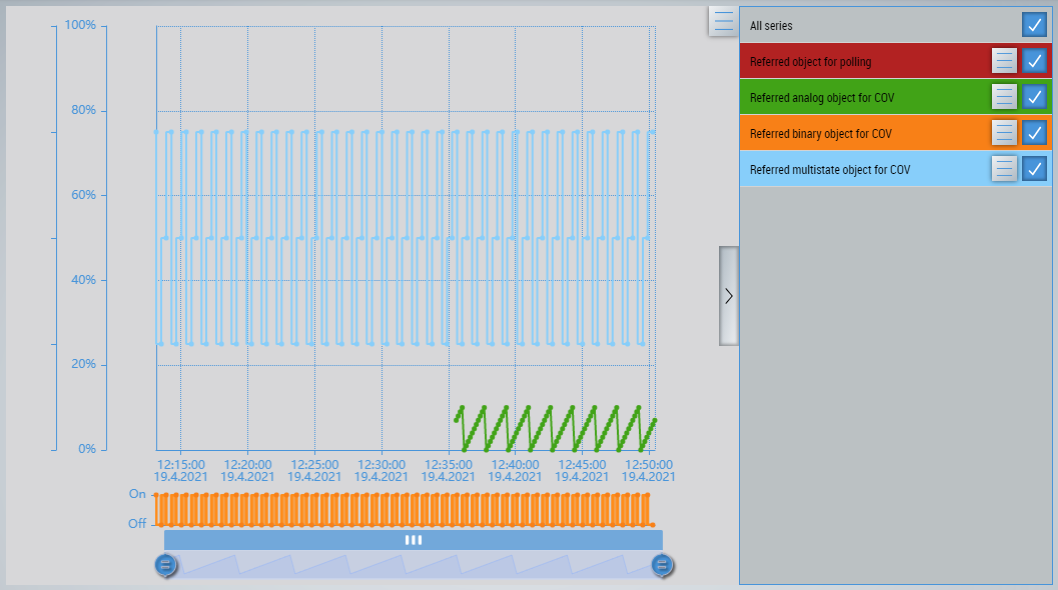Click the 12:25:00 time axis label
1058x590 pixels.
tap(314, 464)
